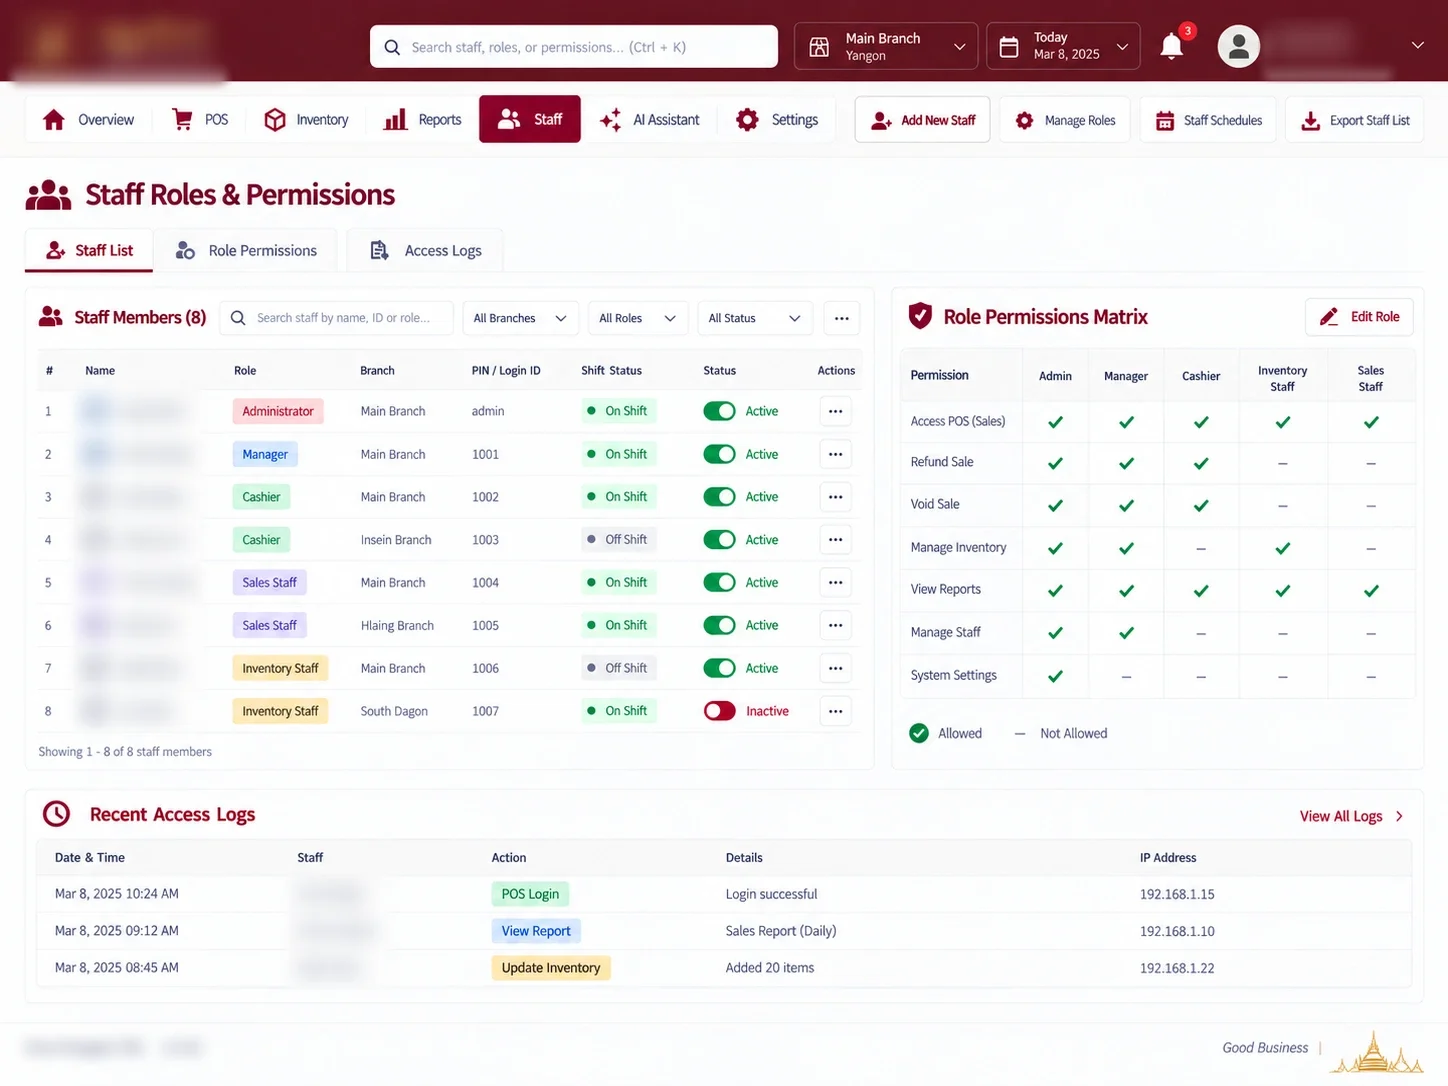The width and height of the screenshot is (1448, 1086).
Task: Toggle Active status for PIN 1006 staff
Action: [719, 668]
